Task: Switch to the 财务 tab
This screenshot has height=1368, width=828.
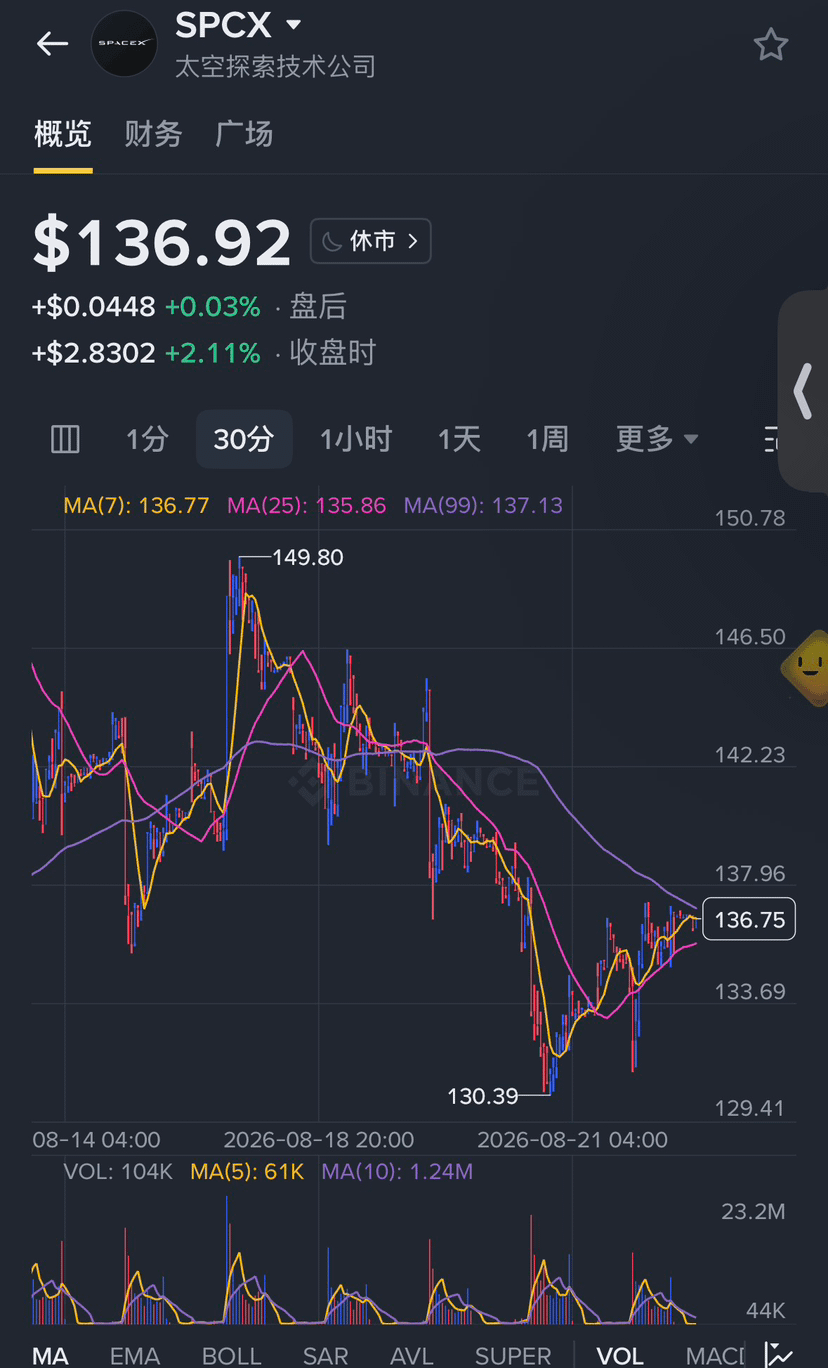Action: pyautogui.click(x=153, y=134)
